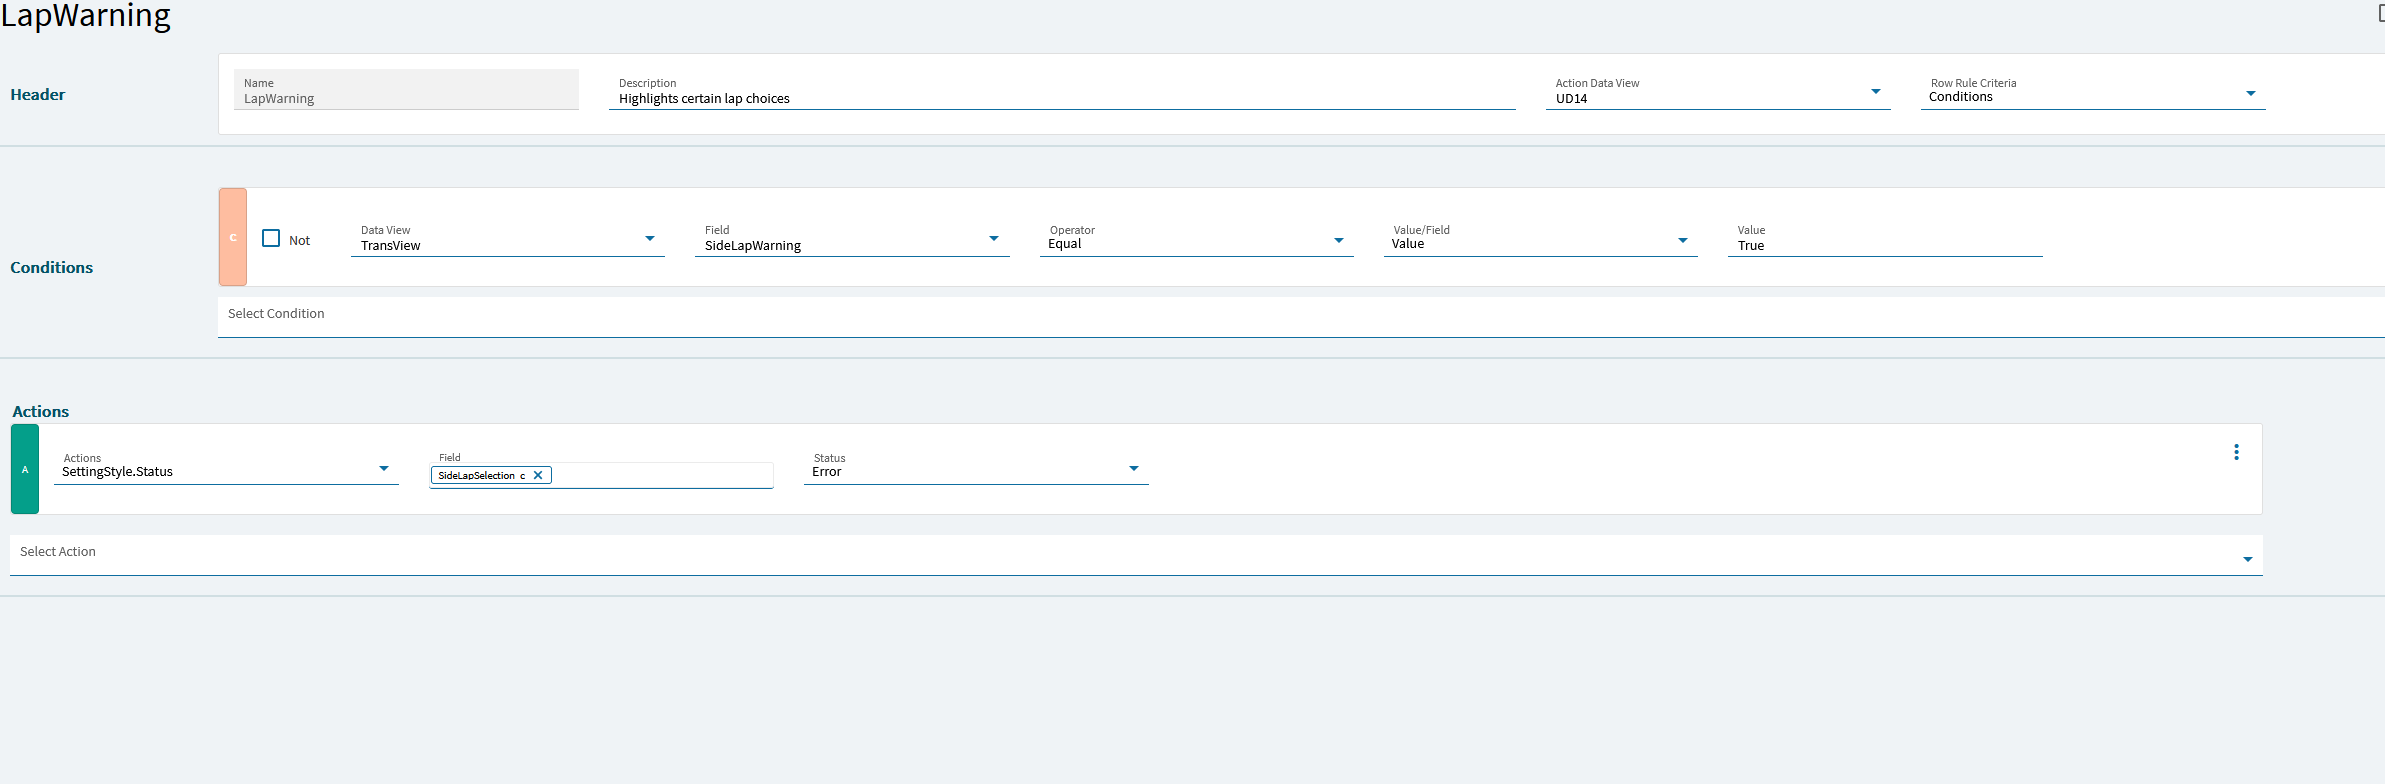
Task: Expand the Action Data View dropdown
Action: 1876,92
